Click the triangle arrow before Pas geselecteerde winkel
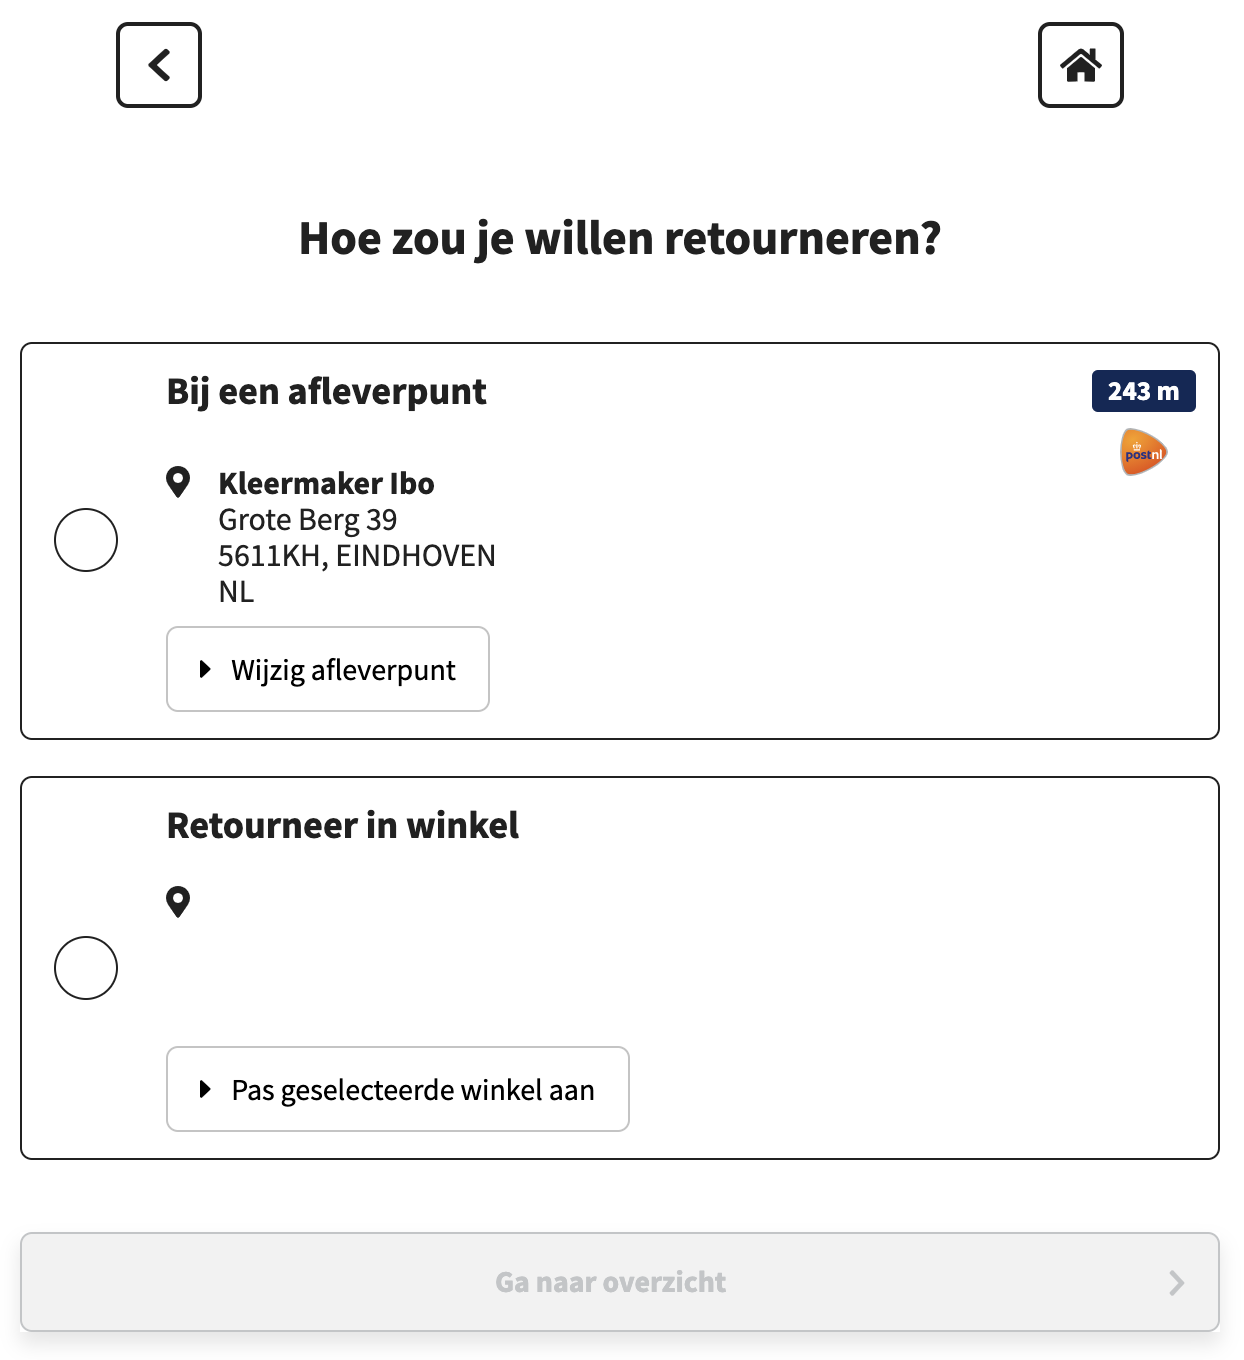This screenshot has width=1244, height=1360. click(x=205, y=1089)
